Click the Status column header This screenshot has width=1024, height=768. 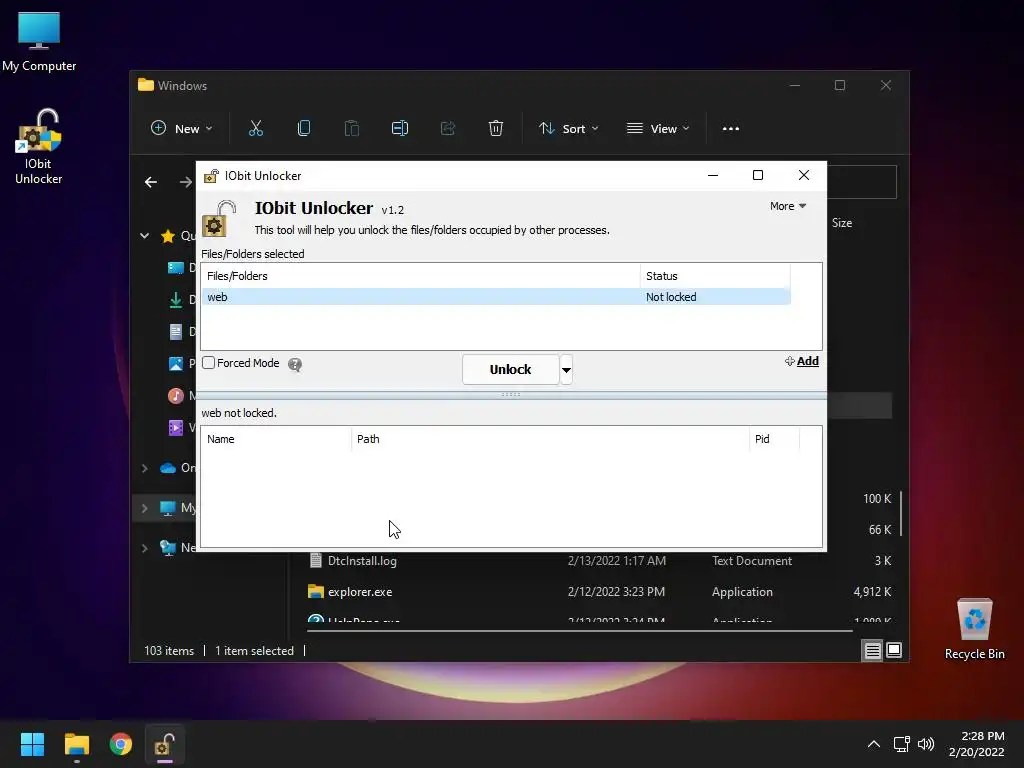pyautogui.click(x=715, y=276)
